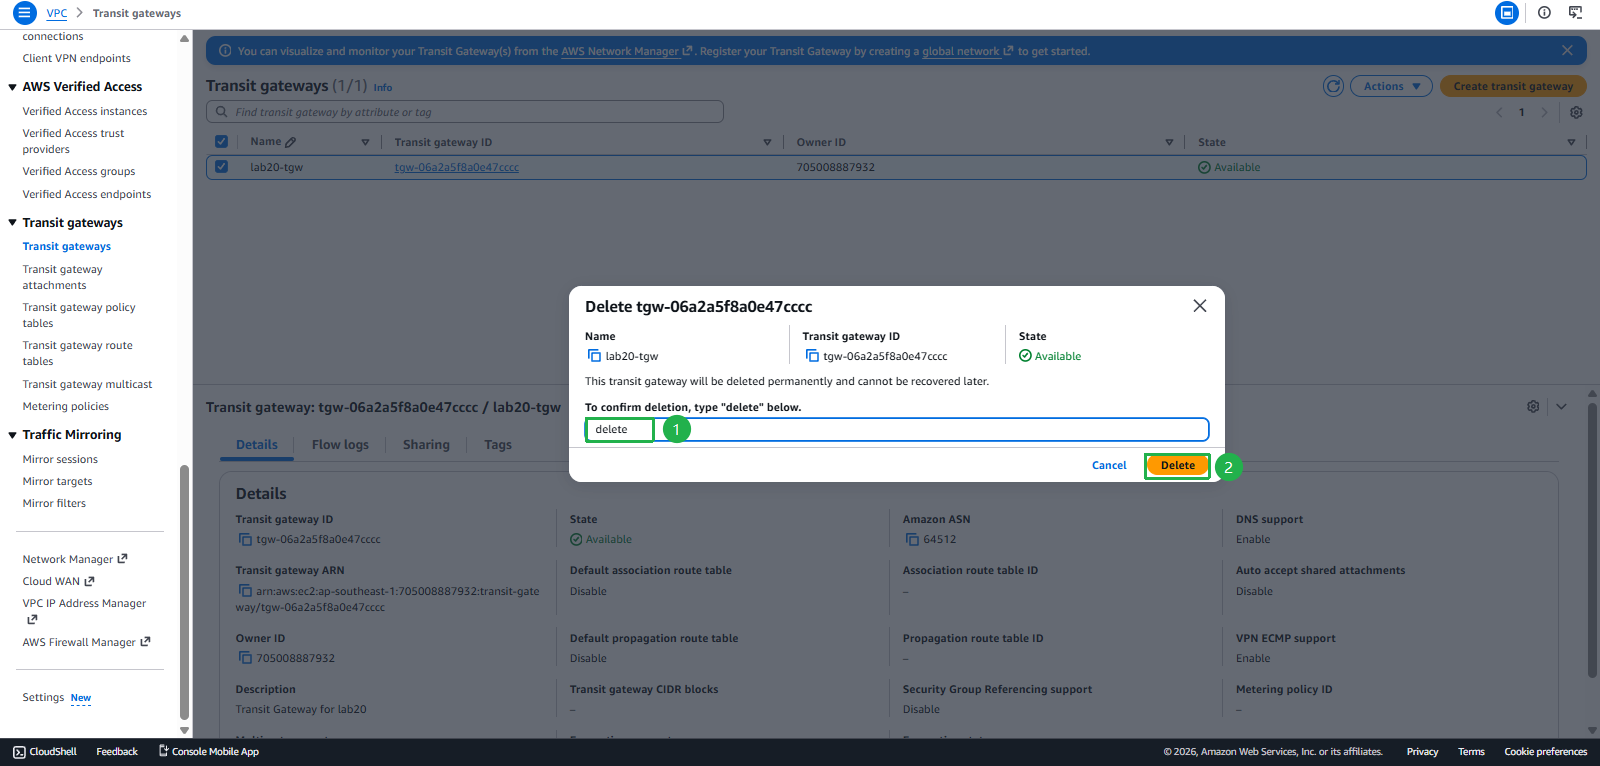
Task: Click the sidebar vertical scrollbar
Action: pyautogui.click(x=184, y=592)
